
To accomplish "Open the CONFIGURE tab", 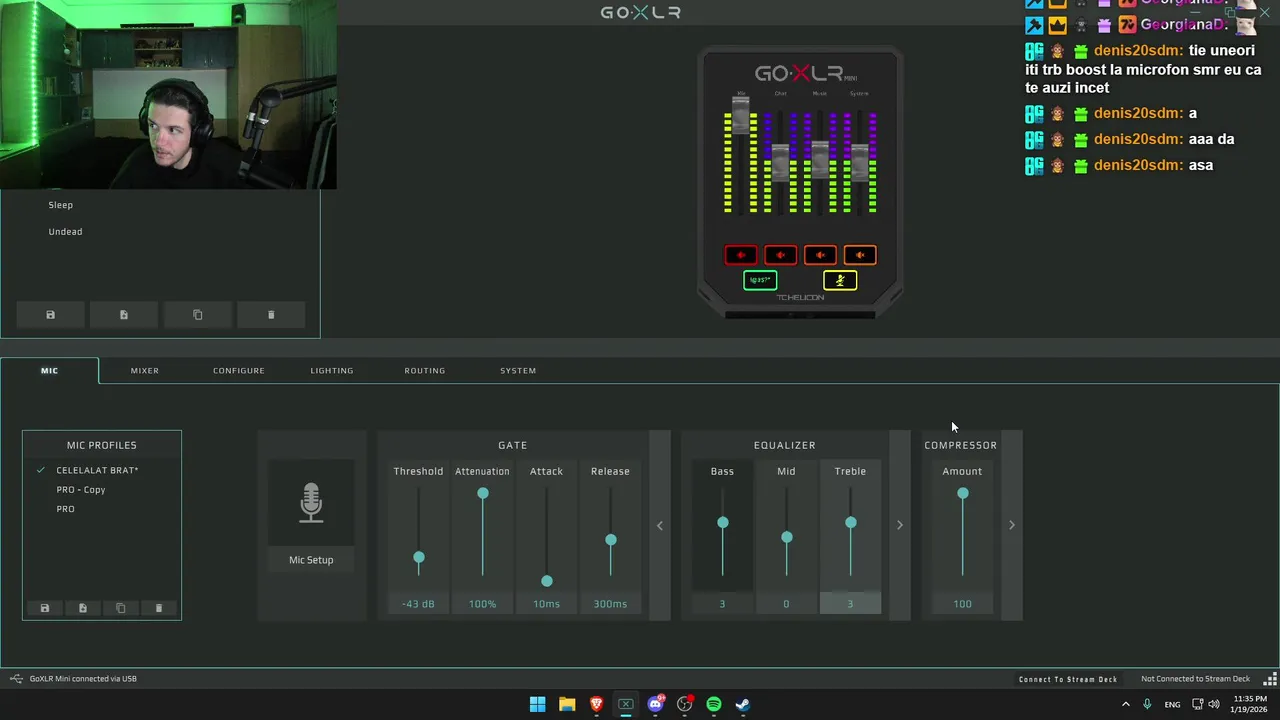I will point(238,370).
